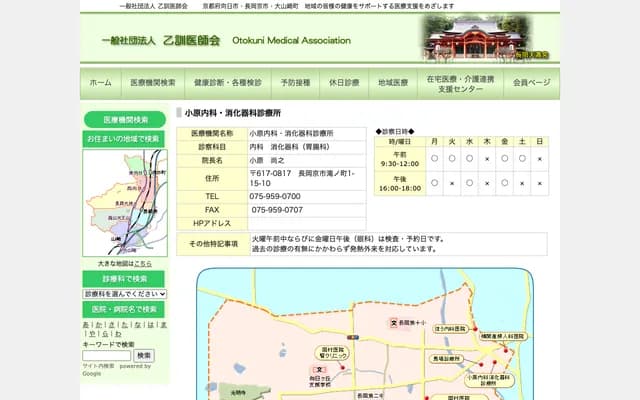Click the regional area map thumbnail

(125, 202)
